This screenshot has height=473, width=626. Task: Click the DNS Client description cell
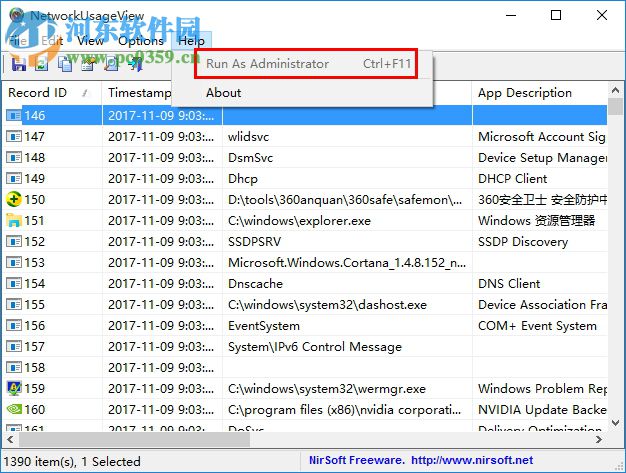540,283
